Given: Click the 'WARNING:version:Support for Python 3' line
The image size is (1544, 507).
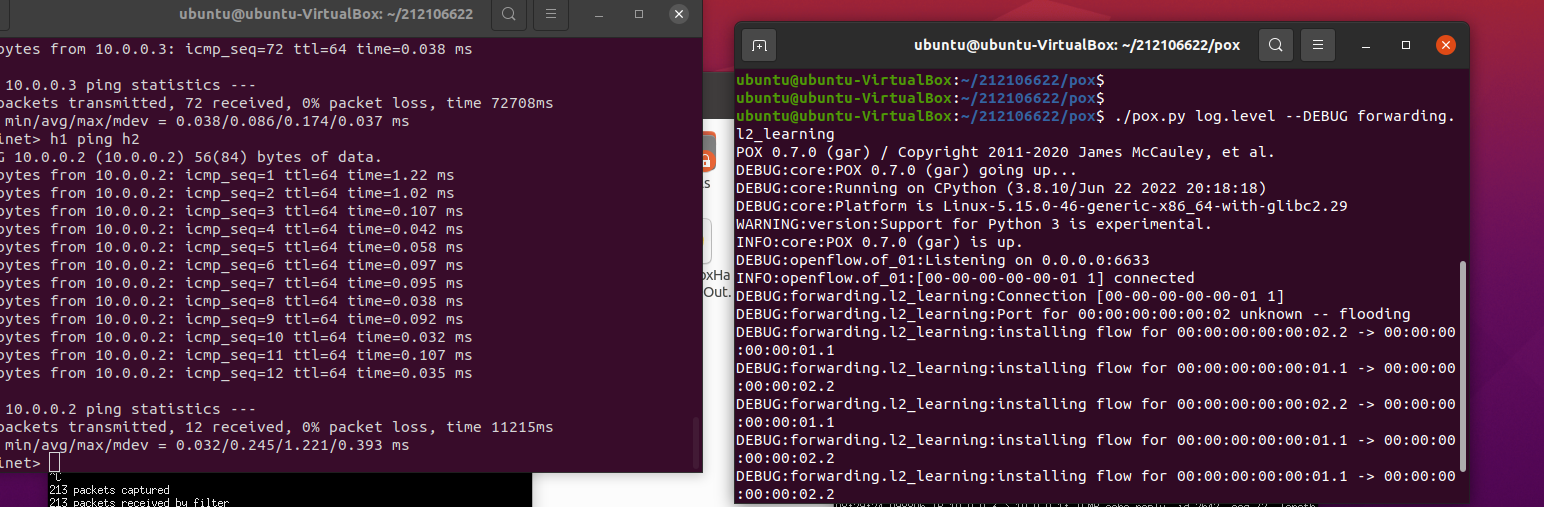Looking at the screenshot, I should pos(974,224).
